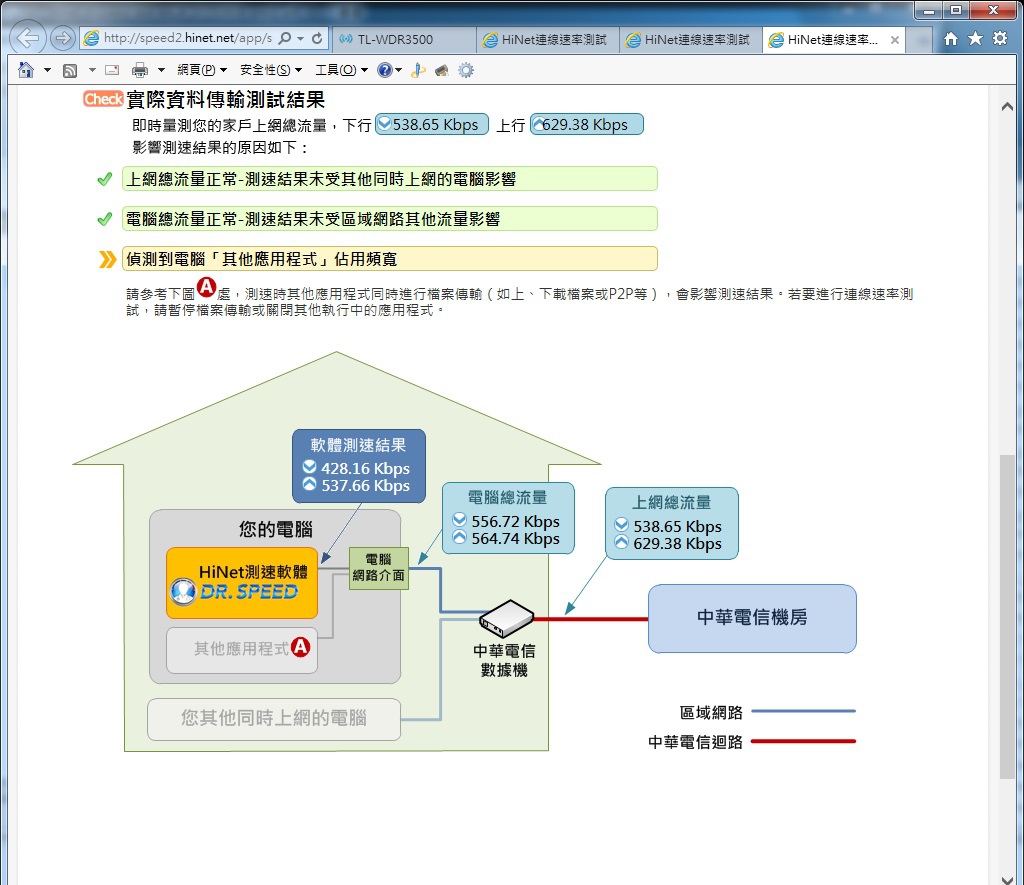
Task: Click the 電腦網路介面 box
Action: (x=379, y=568)
